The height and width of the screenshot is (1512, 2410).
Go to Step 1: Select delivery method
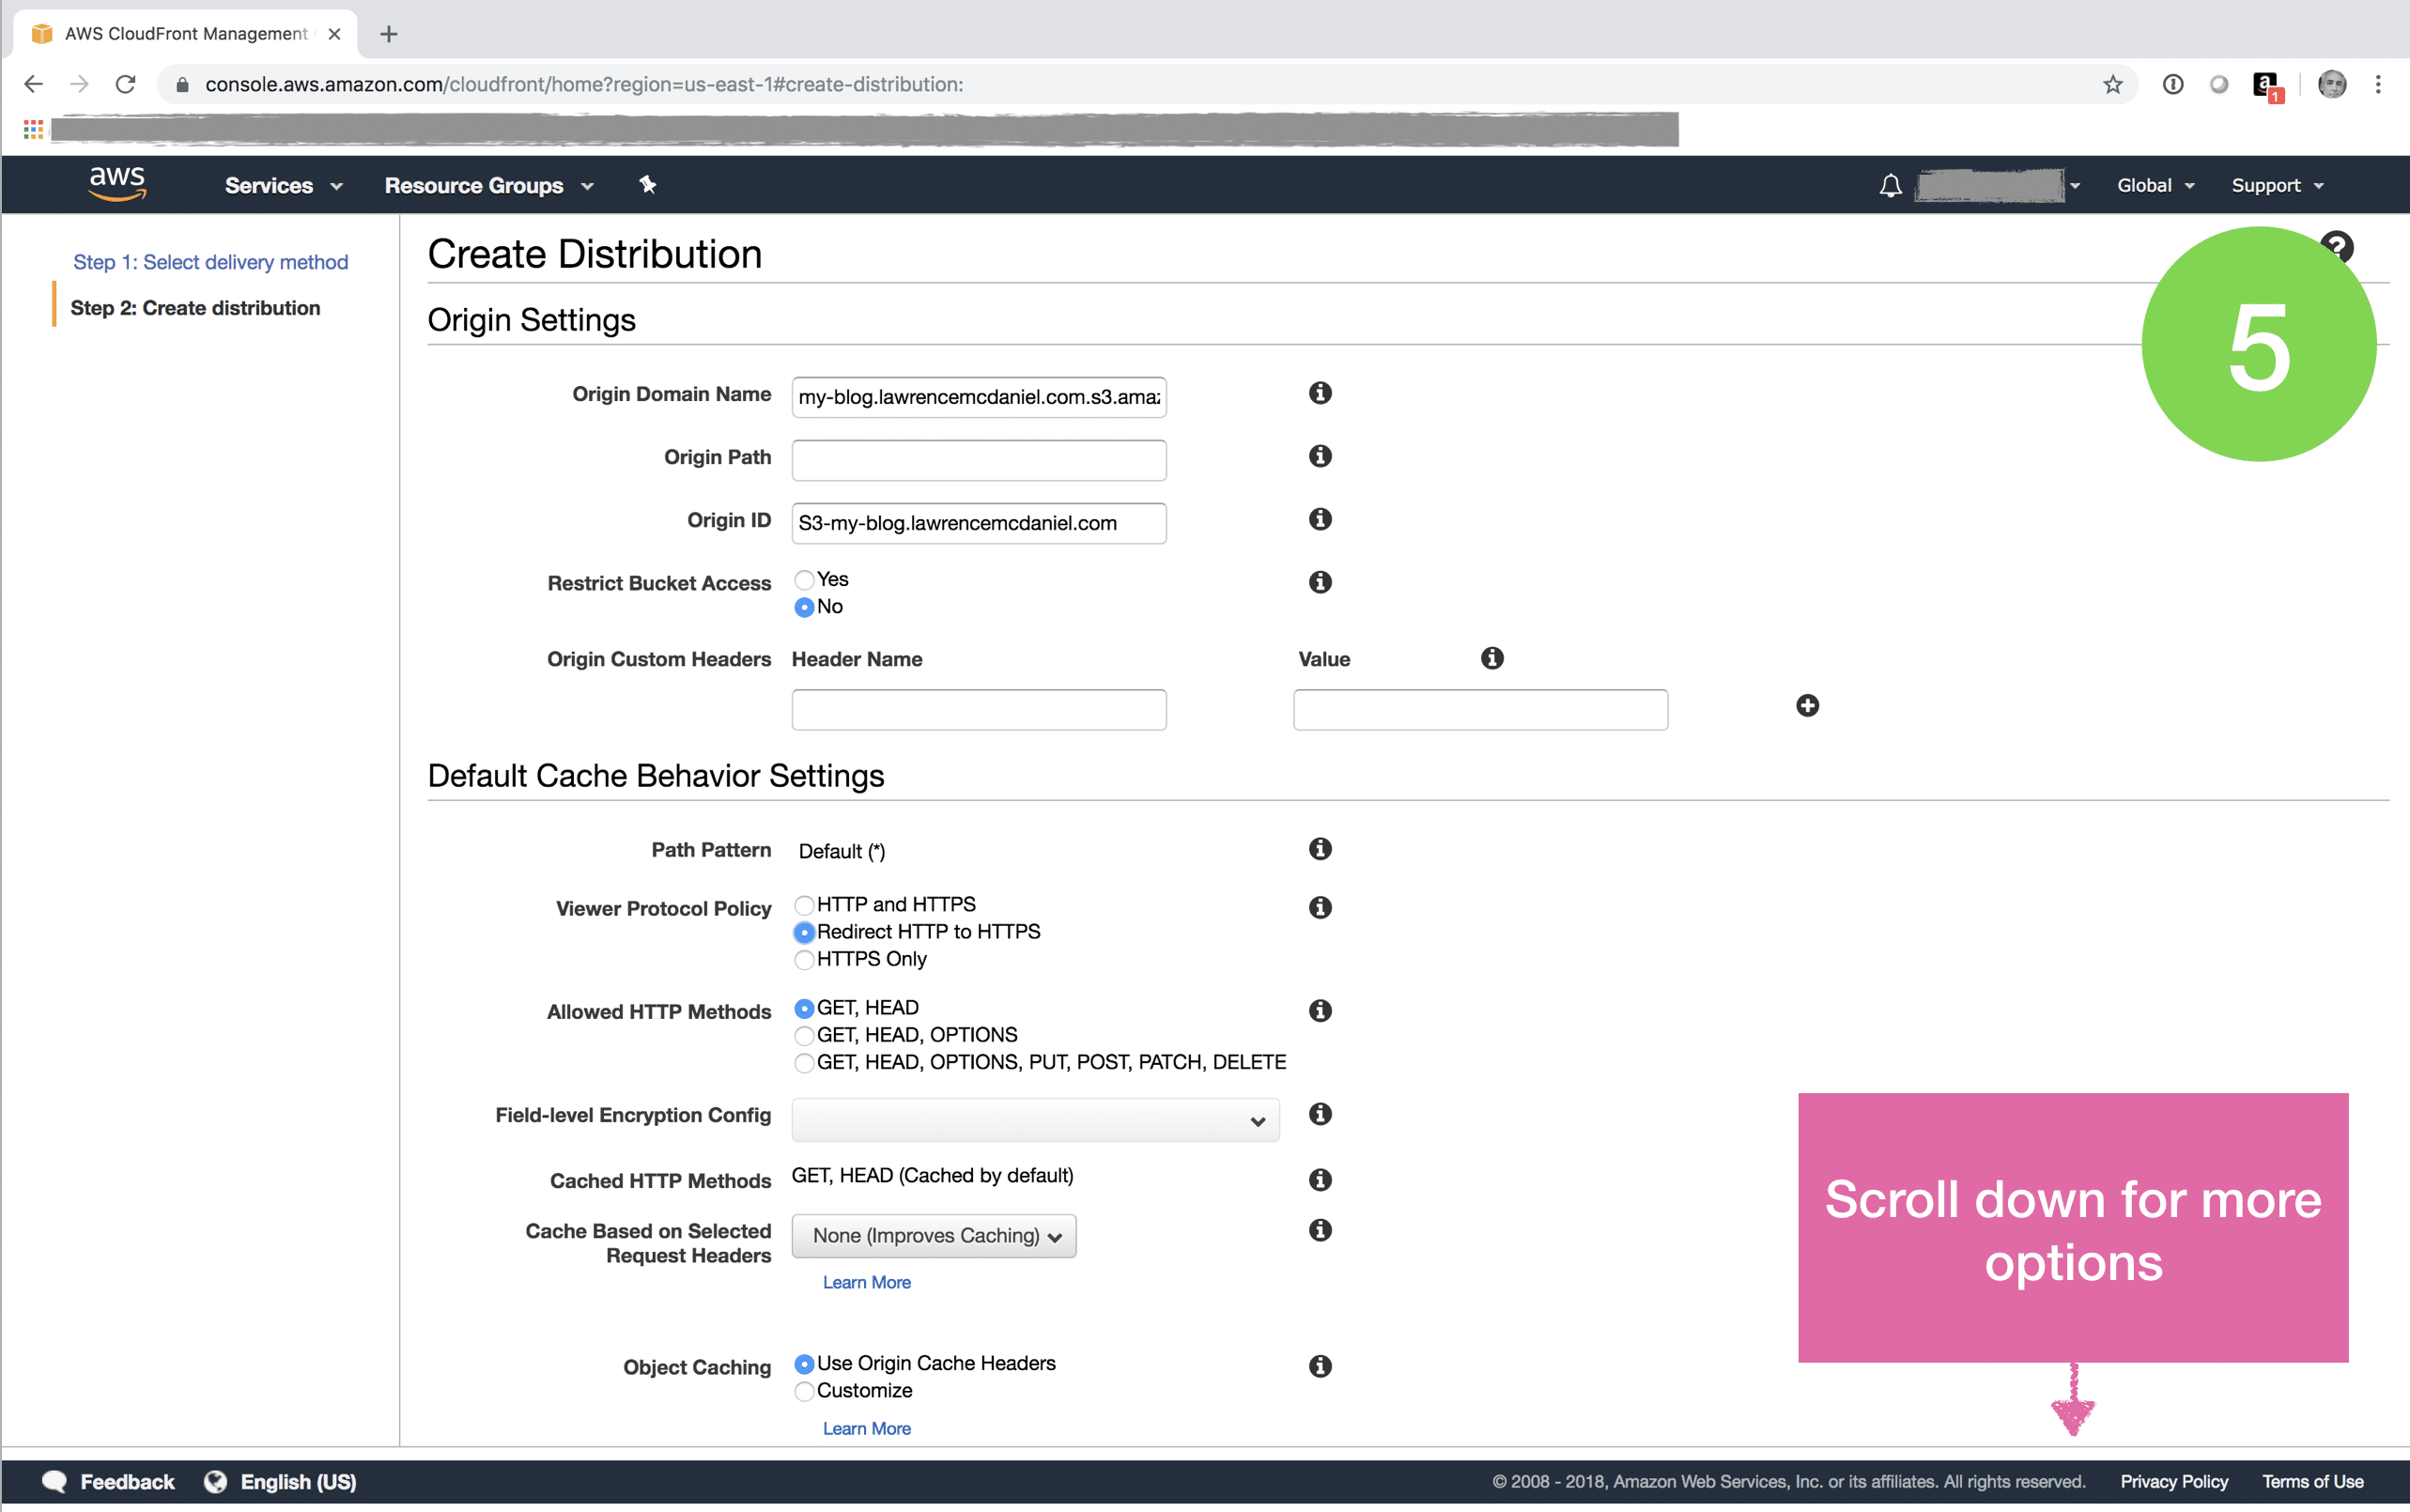pyautogui.click(x=210, y=262)
